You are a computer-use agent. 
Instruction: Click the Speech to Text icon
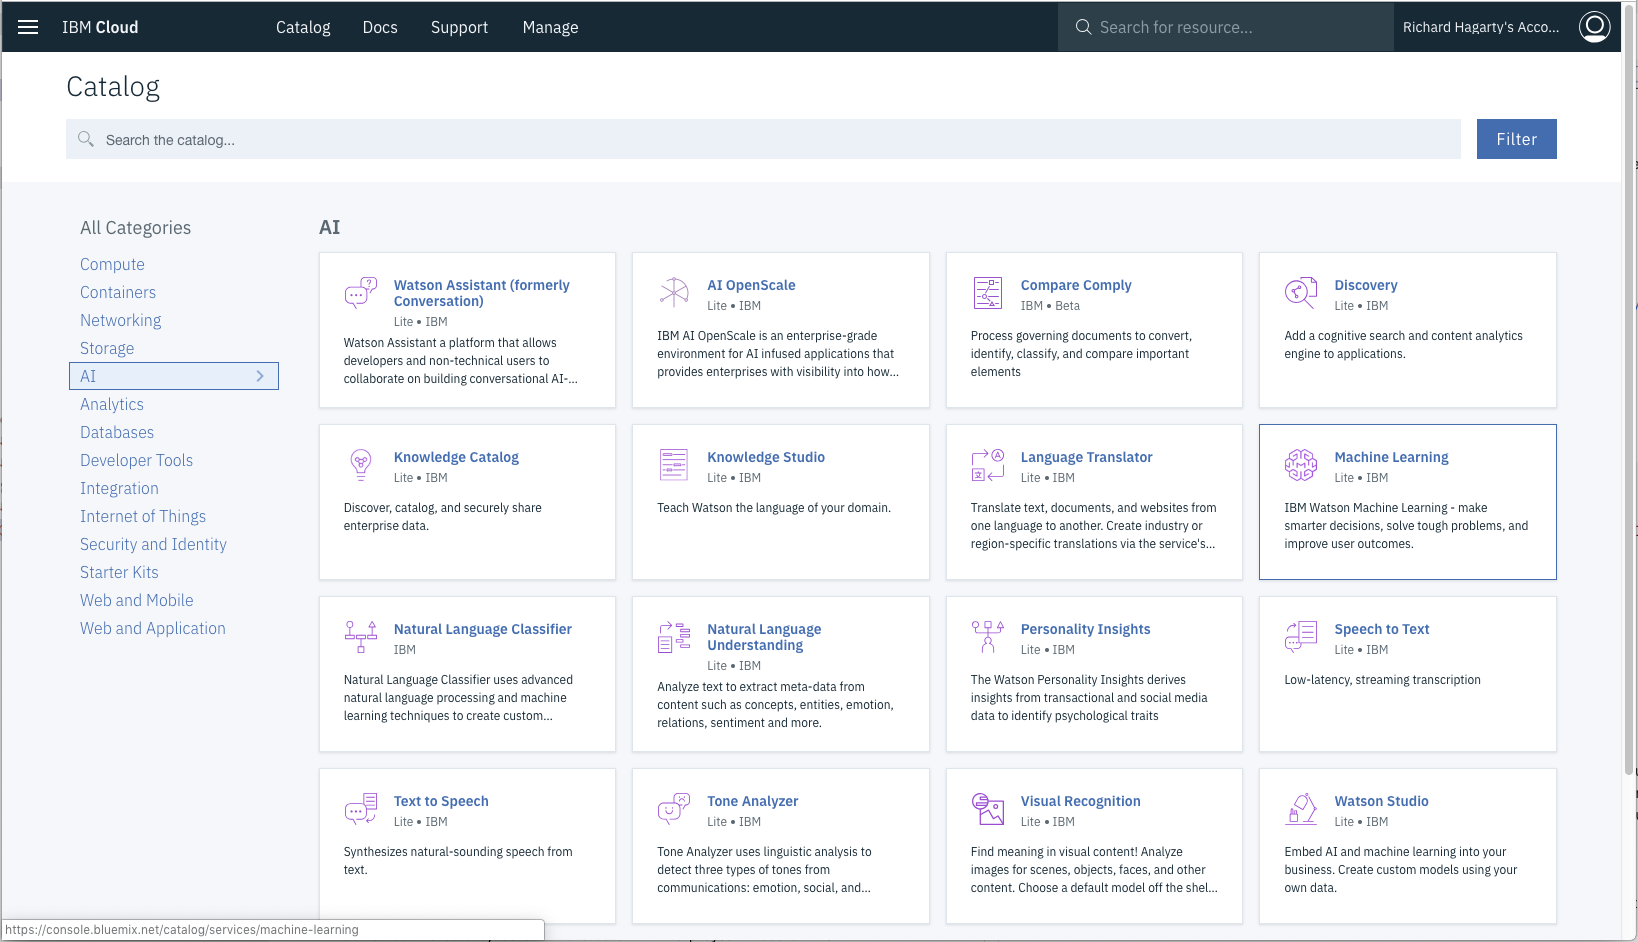[1301, 637]
